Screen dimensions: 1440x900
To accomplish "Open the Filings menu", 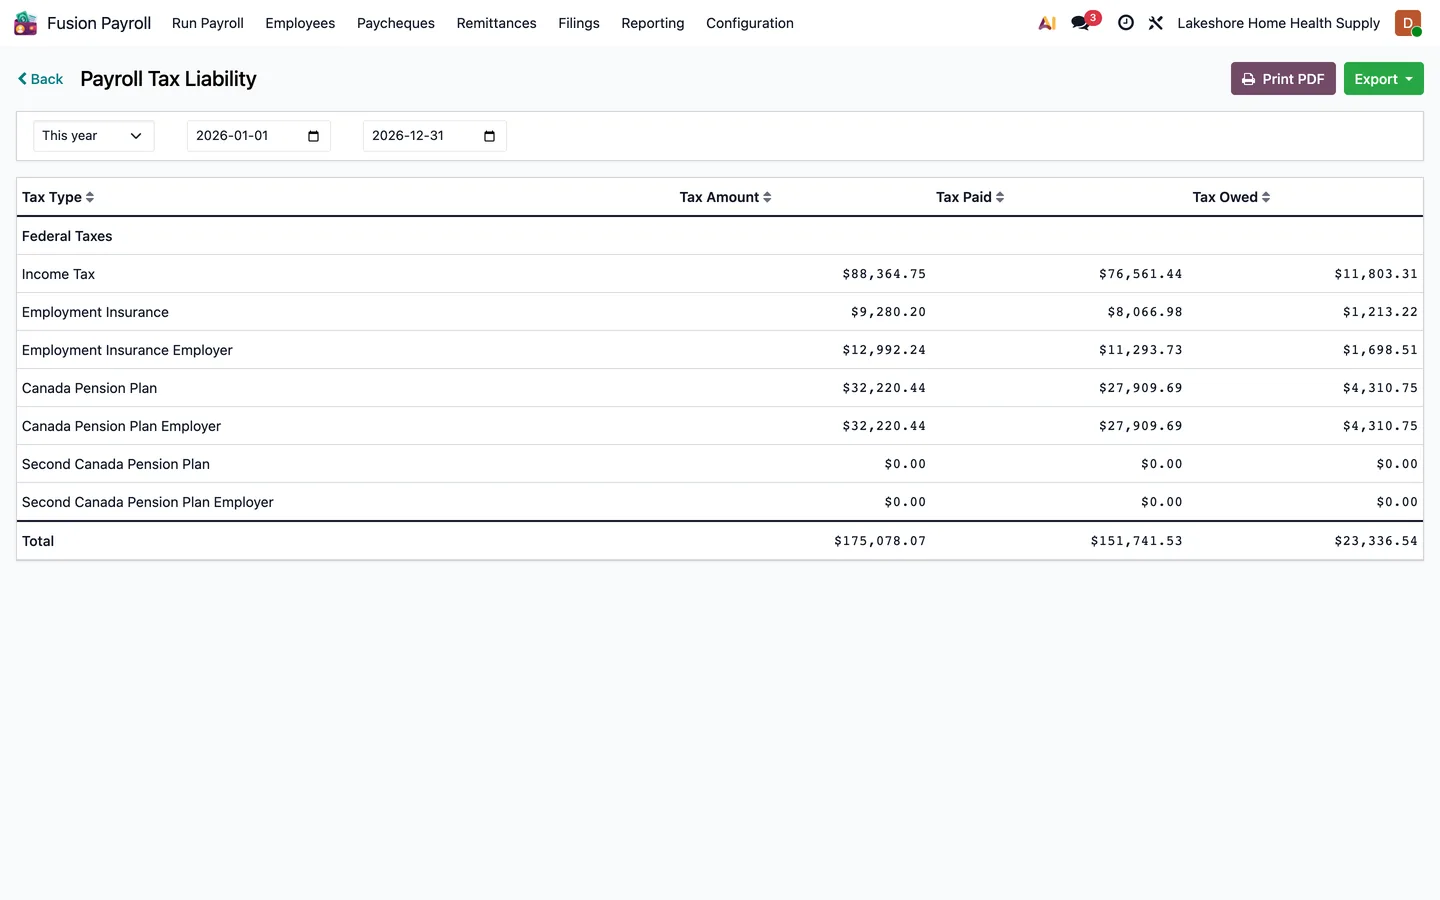I will pyautogui.click(x=579, y=23).
